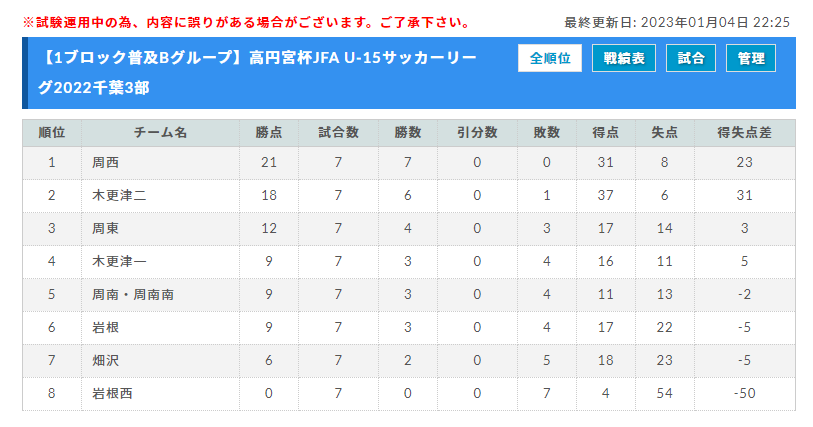Select the 周東 team row
This screenshot has height=427, width=813.
point(409,229)
